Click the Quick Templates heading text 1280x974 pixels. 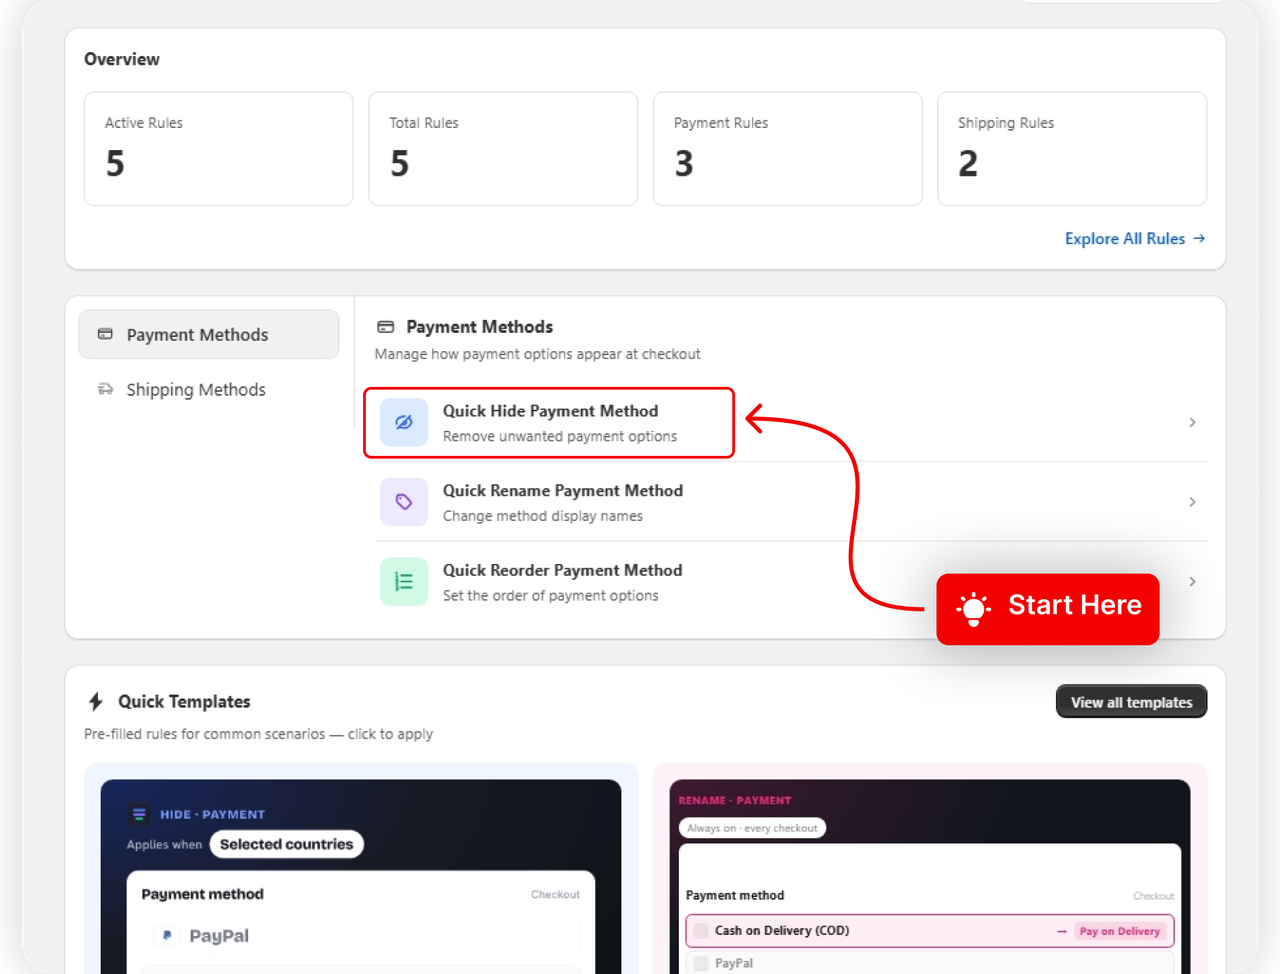pyautogui.click(x=184, y=701)
